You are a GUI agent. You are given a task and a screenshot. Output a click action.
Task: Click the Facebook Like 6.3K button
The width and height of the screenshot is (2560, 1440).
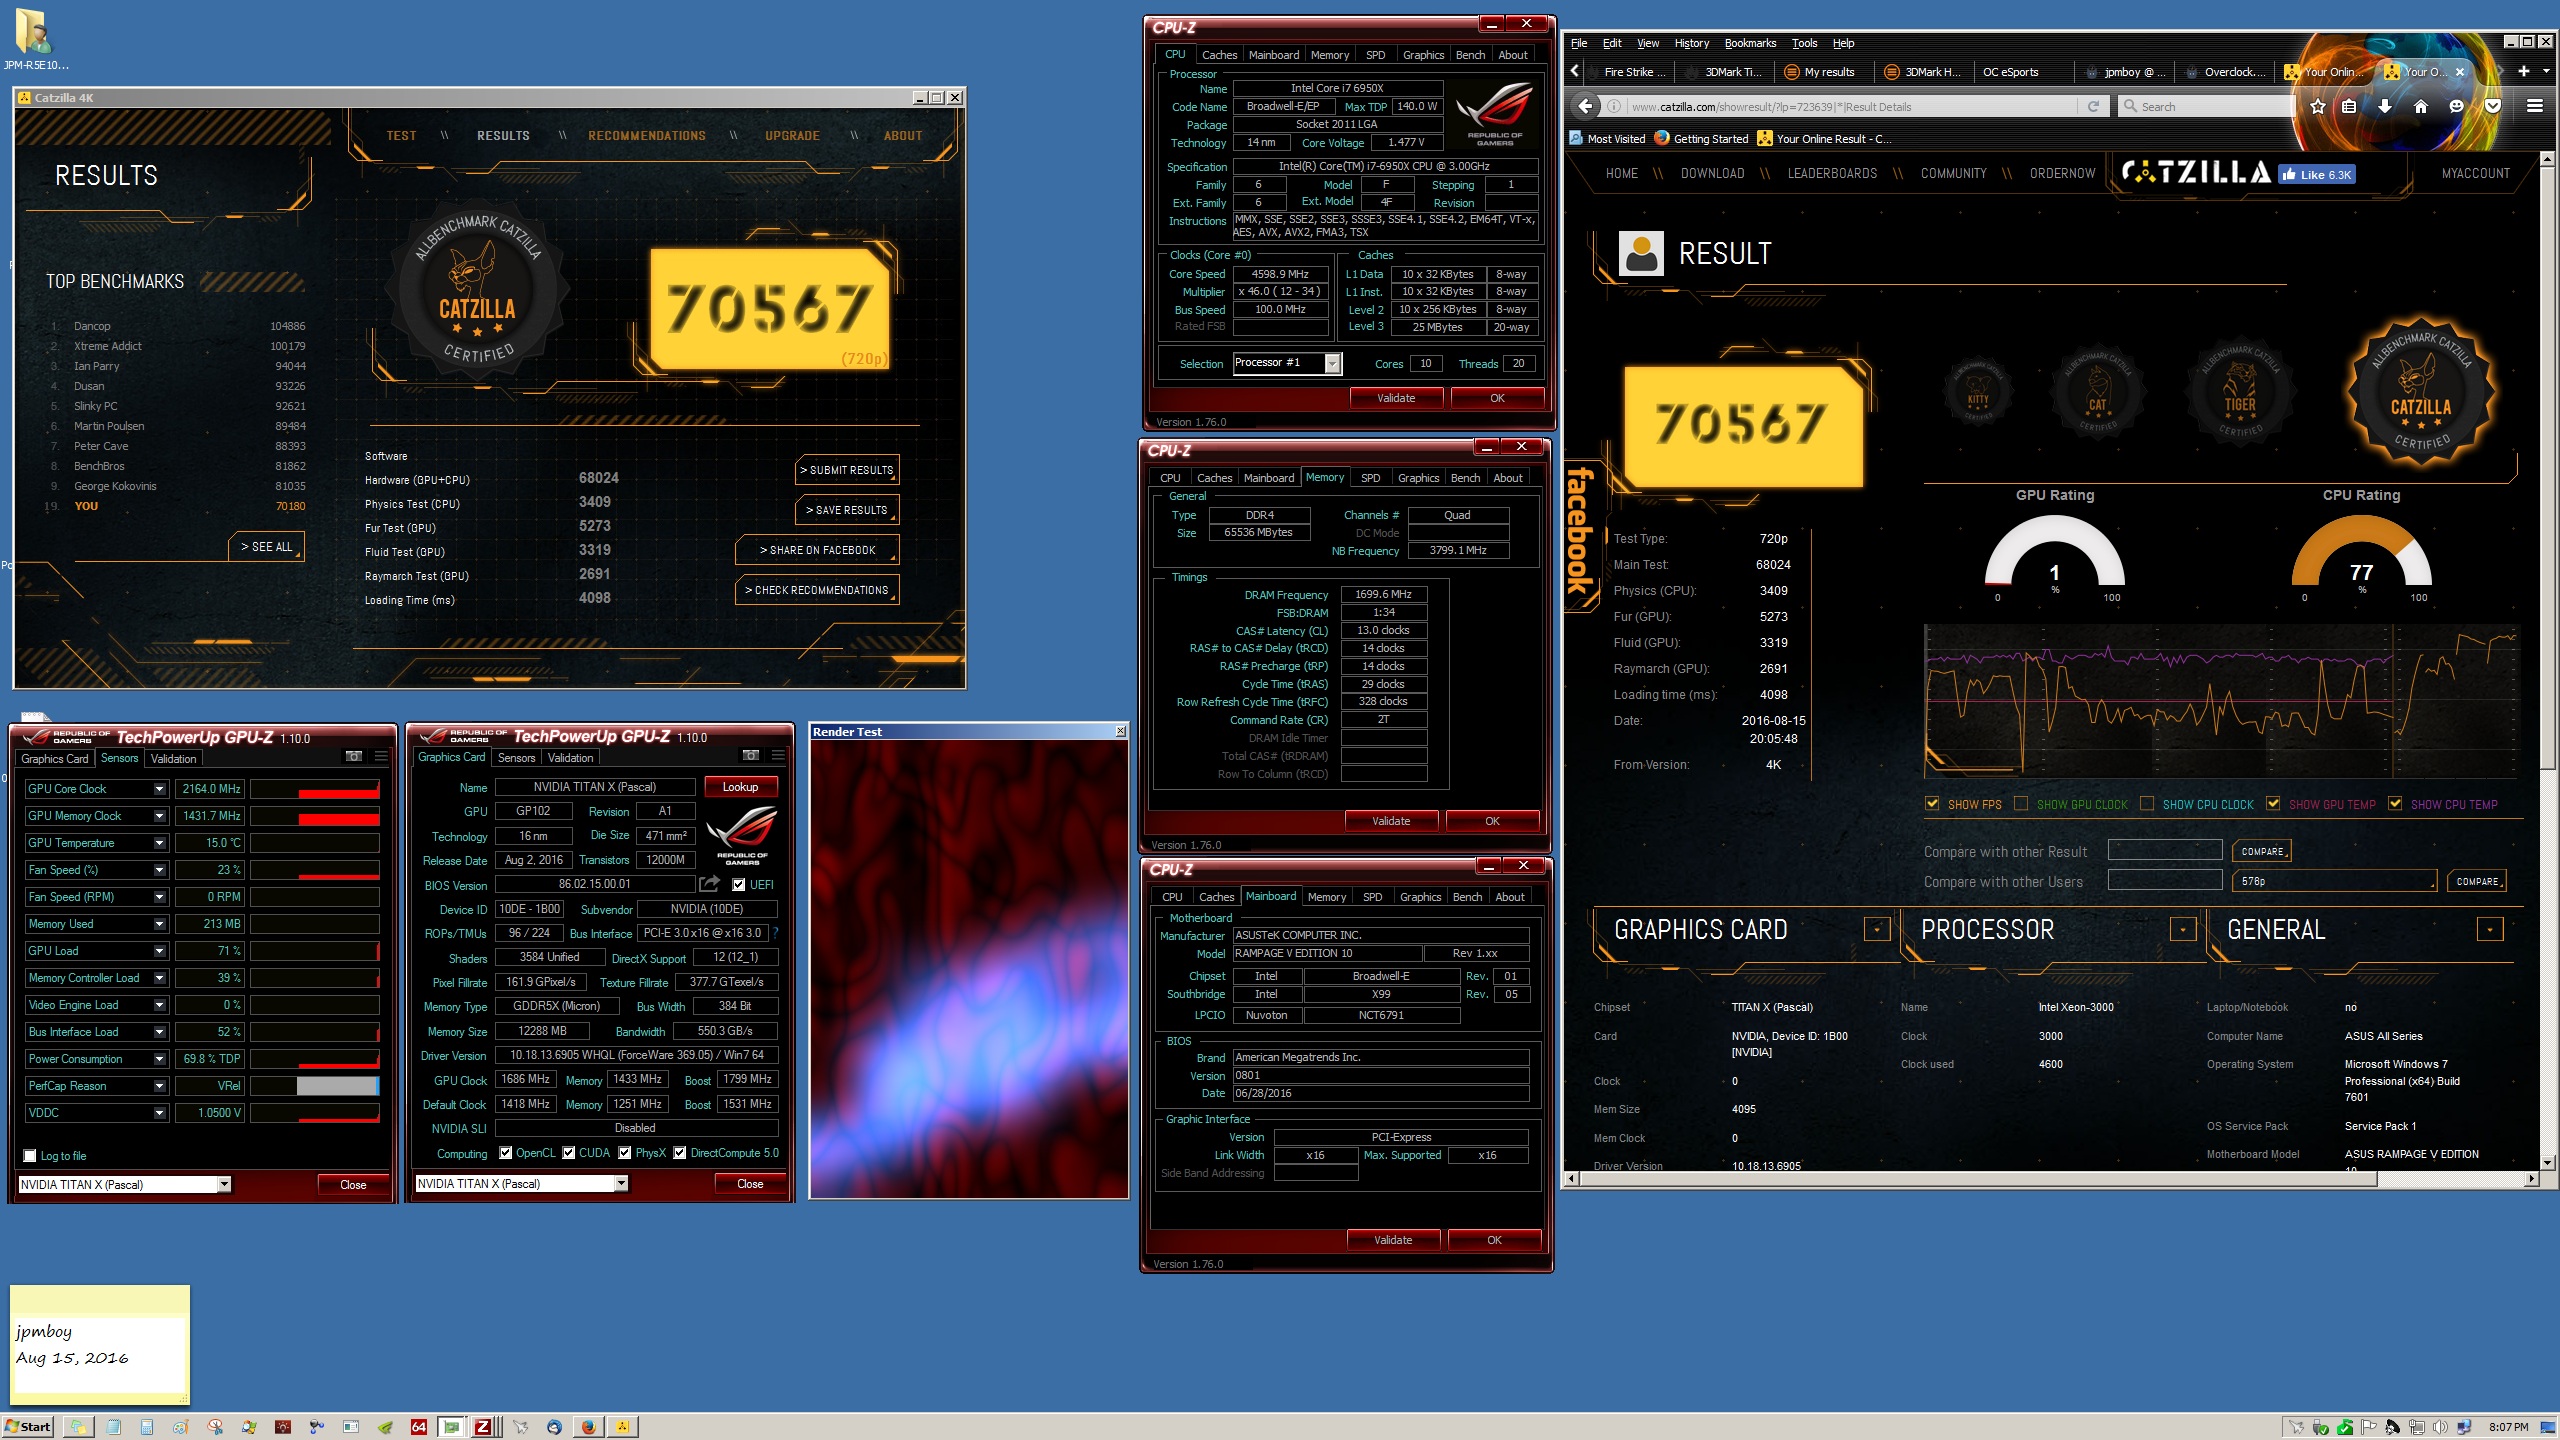pos(2317,174)
